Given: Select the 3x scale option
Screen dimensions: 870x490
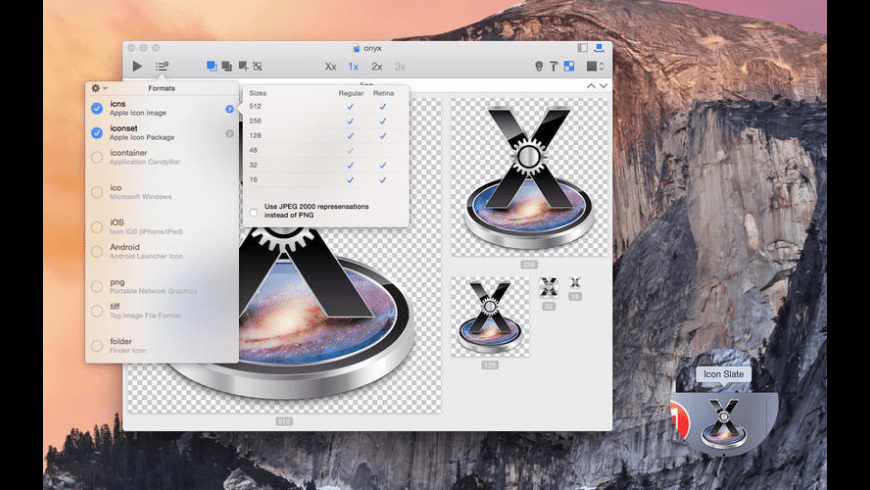Looking at the screenshot, I should pos(400,67).
